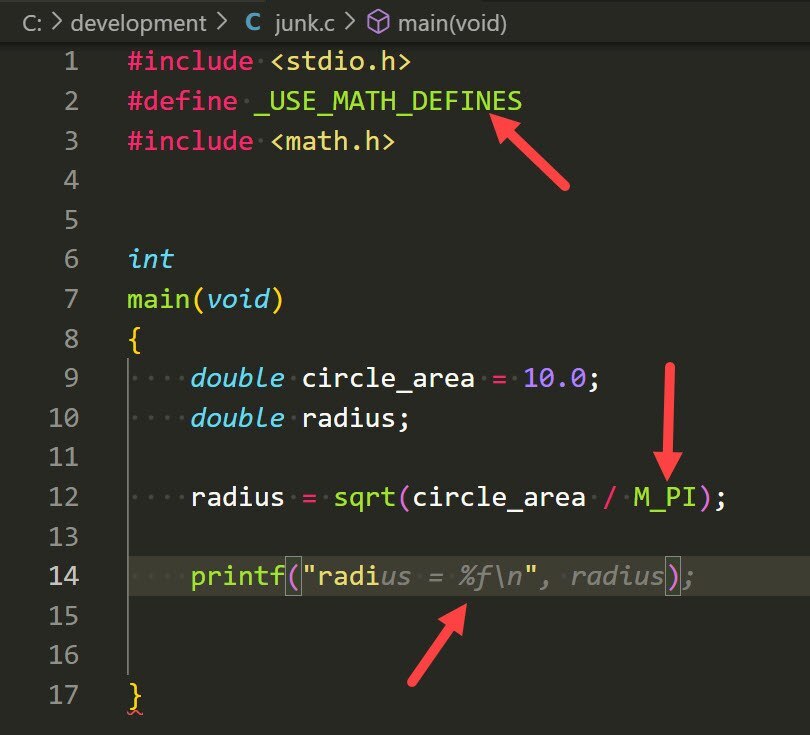Click the circle_area variable on line 9

(388, 379)
